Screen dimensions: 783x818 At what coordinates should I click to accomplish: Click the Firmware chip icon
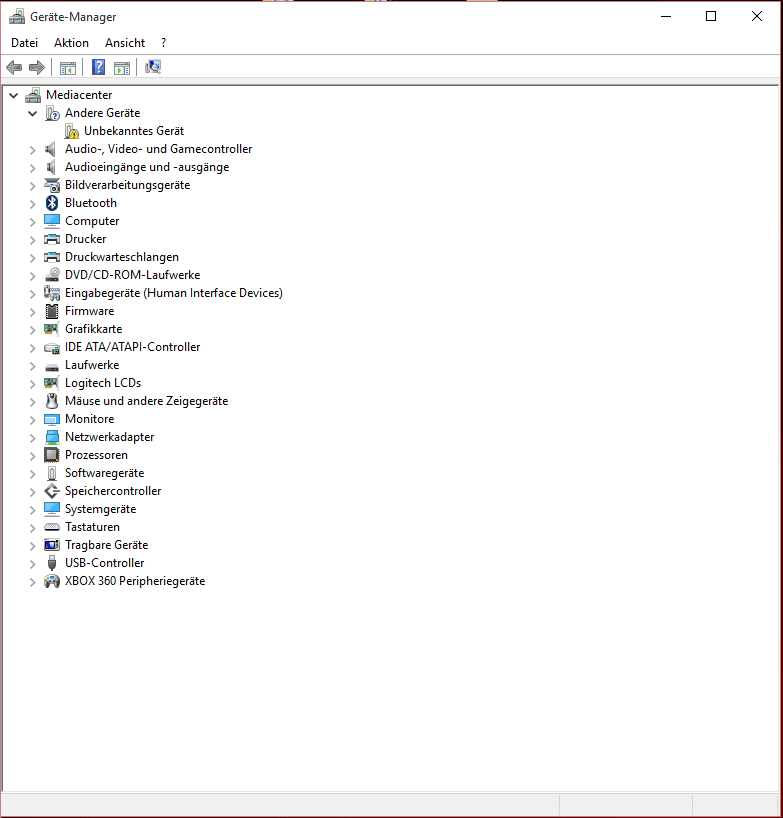(x=52, y=311)
